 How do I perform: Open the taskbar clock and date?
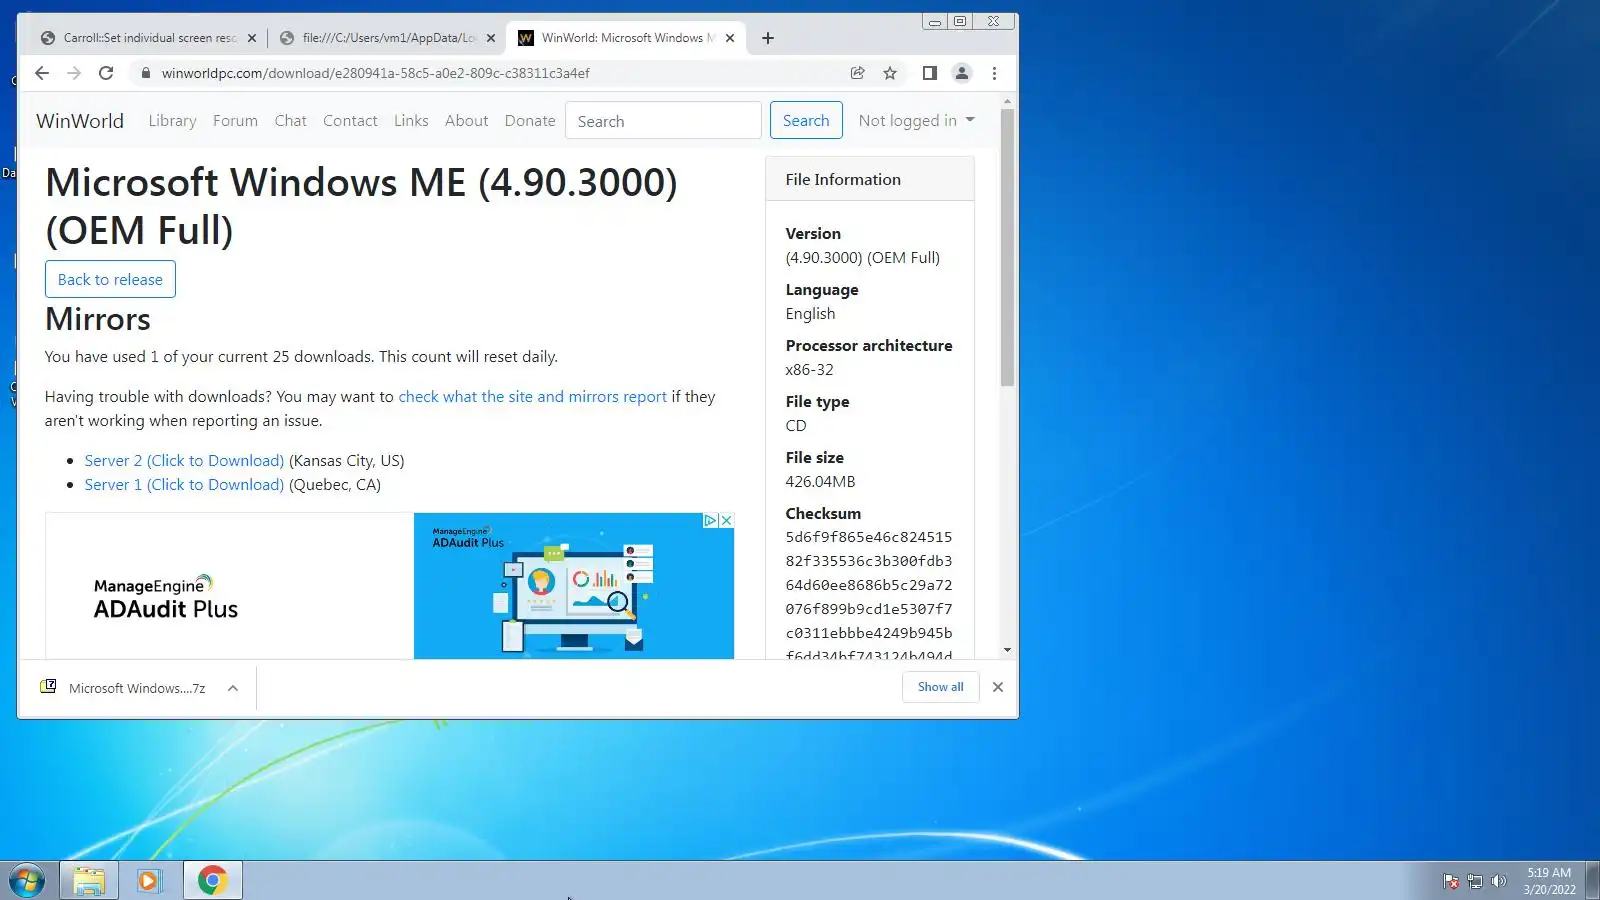(x=1550, y=881)
